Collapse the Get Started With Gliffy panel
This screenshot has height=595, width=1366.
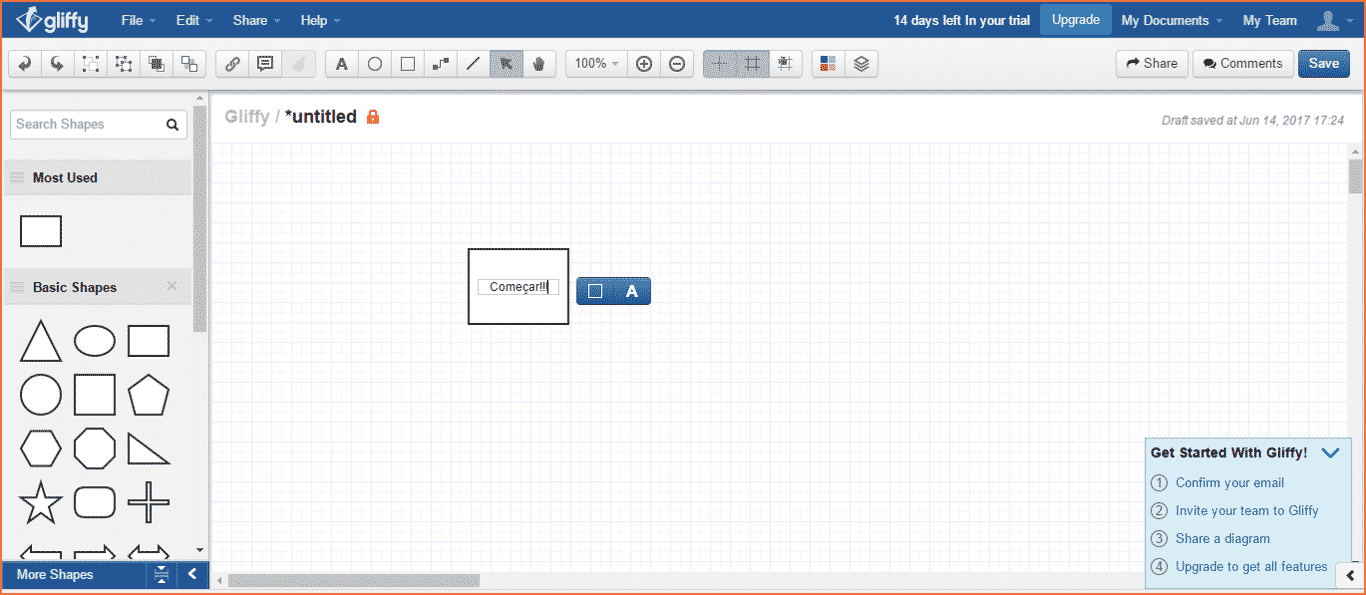[x=1330, y=453]
